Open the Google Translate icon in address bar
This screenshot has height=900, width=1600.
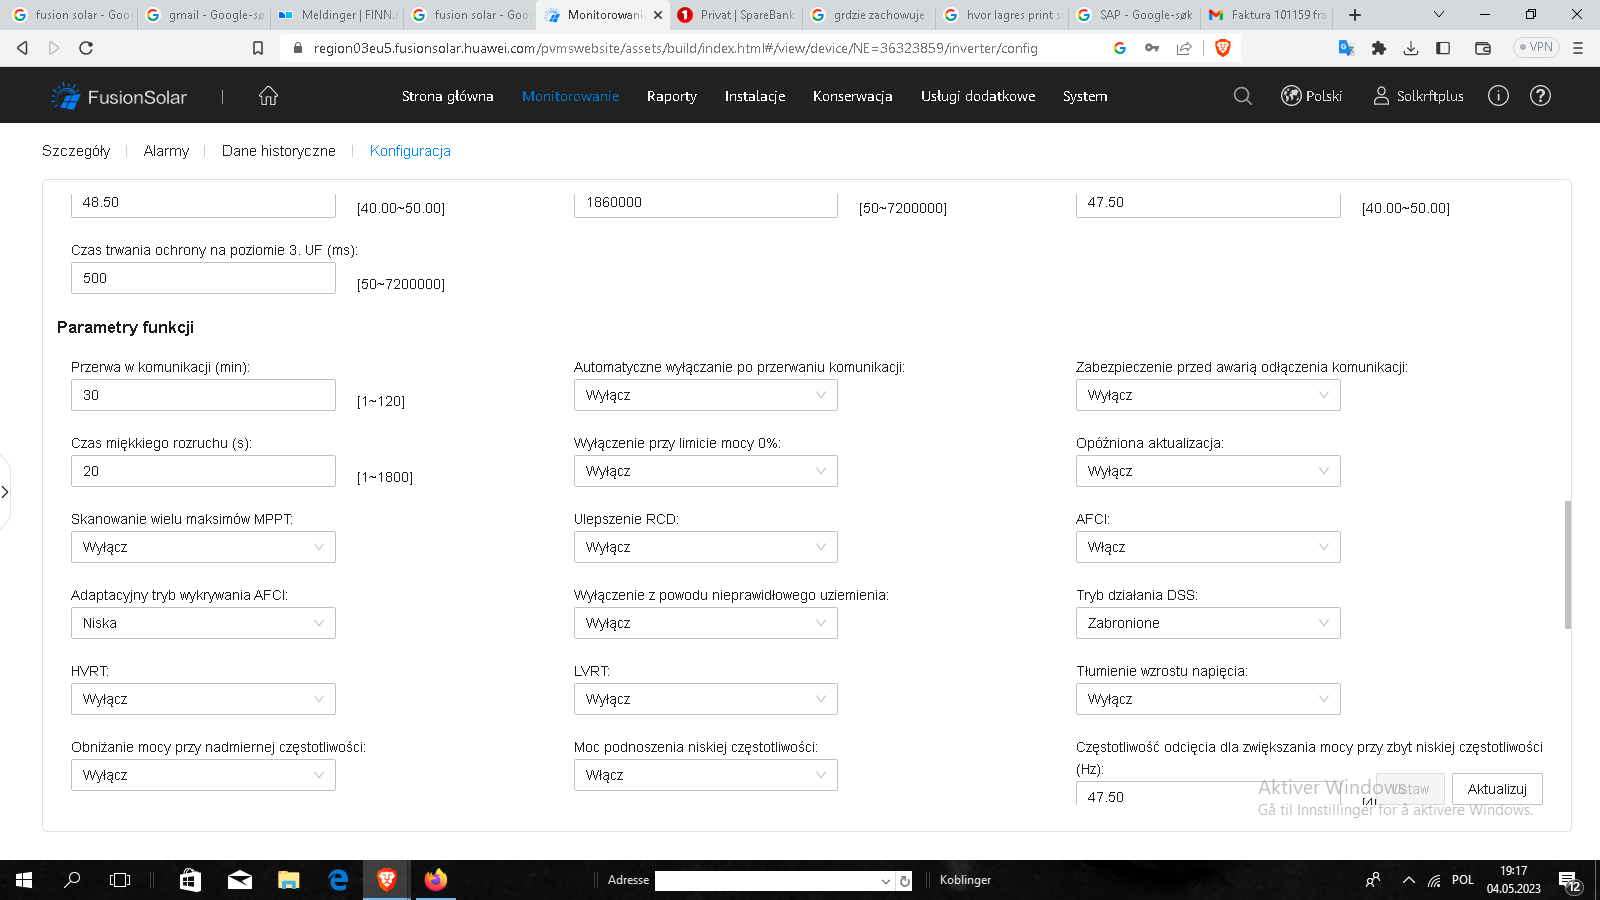[1346, 47]
